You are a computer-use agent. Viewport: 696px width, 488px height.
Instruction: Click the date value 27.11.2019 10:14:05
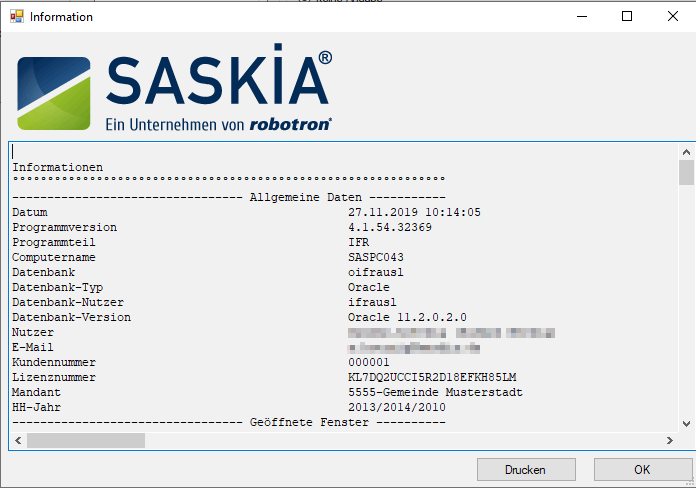coord(414,213)
